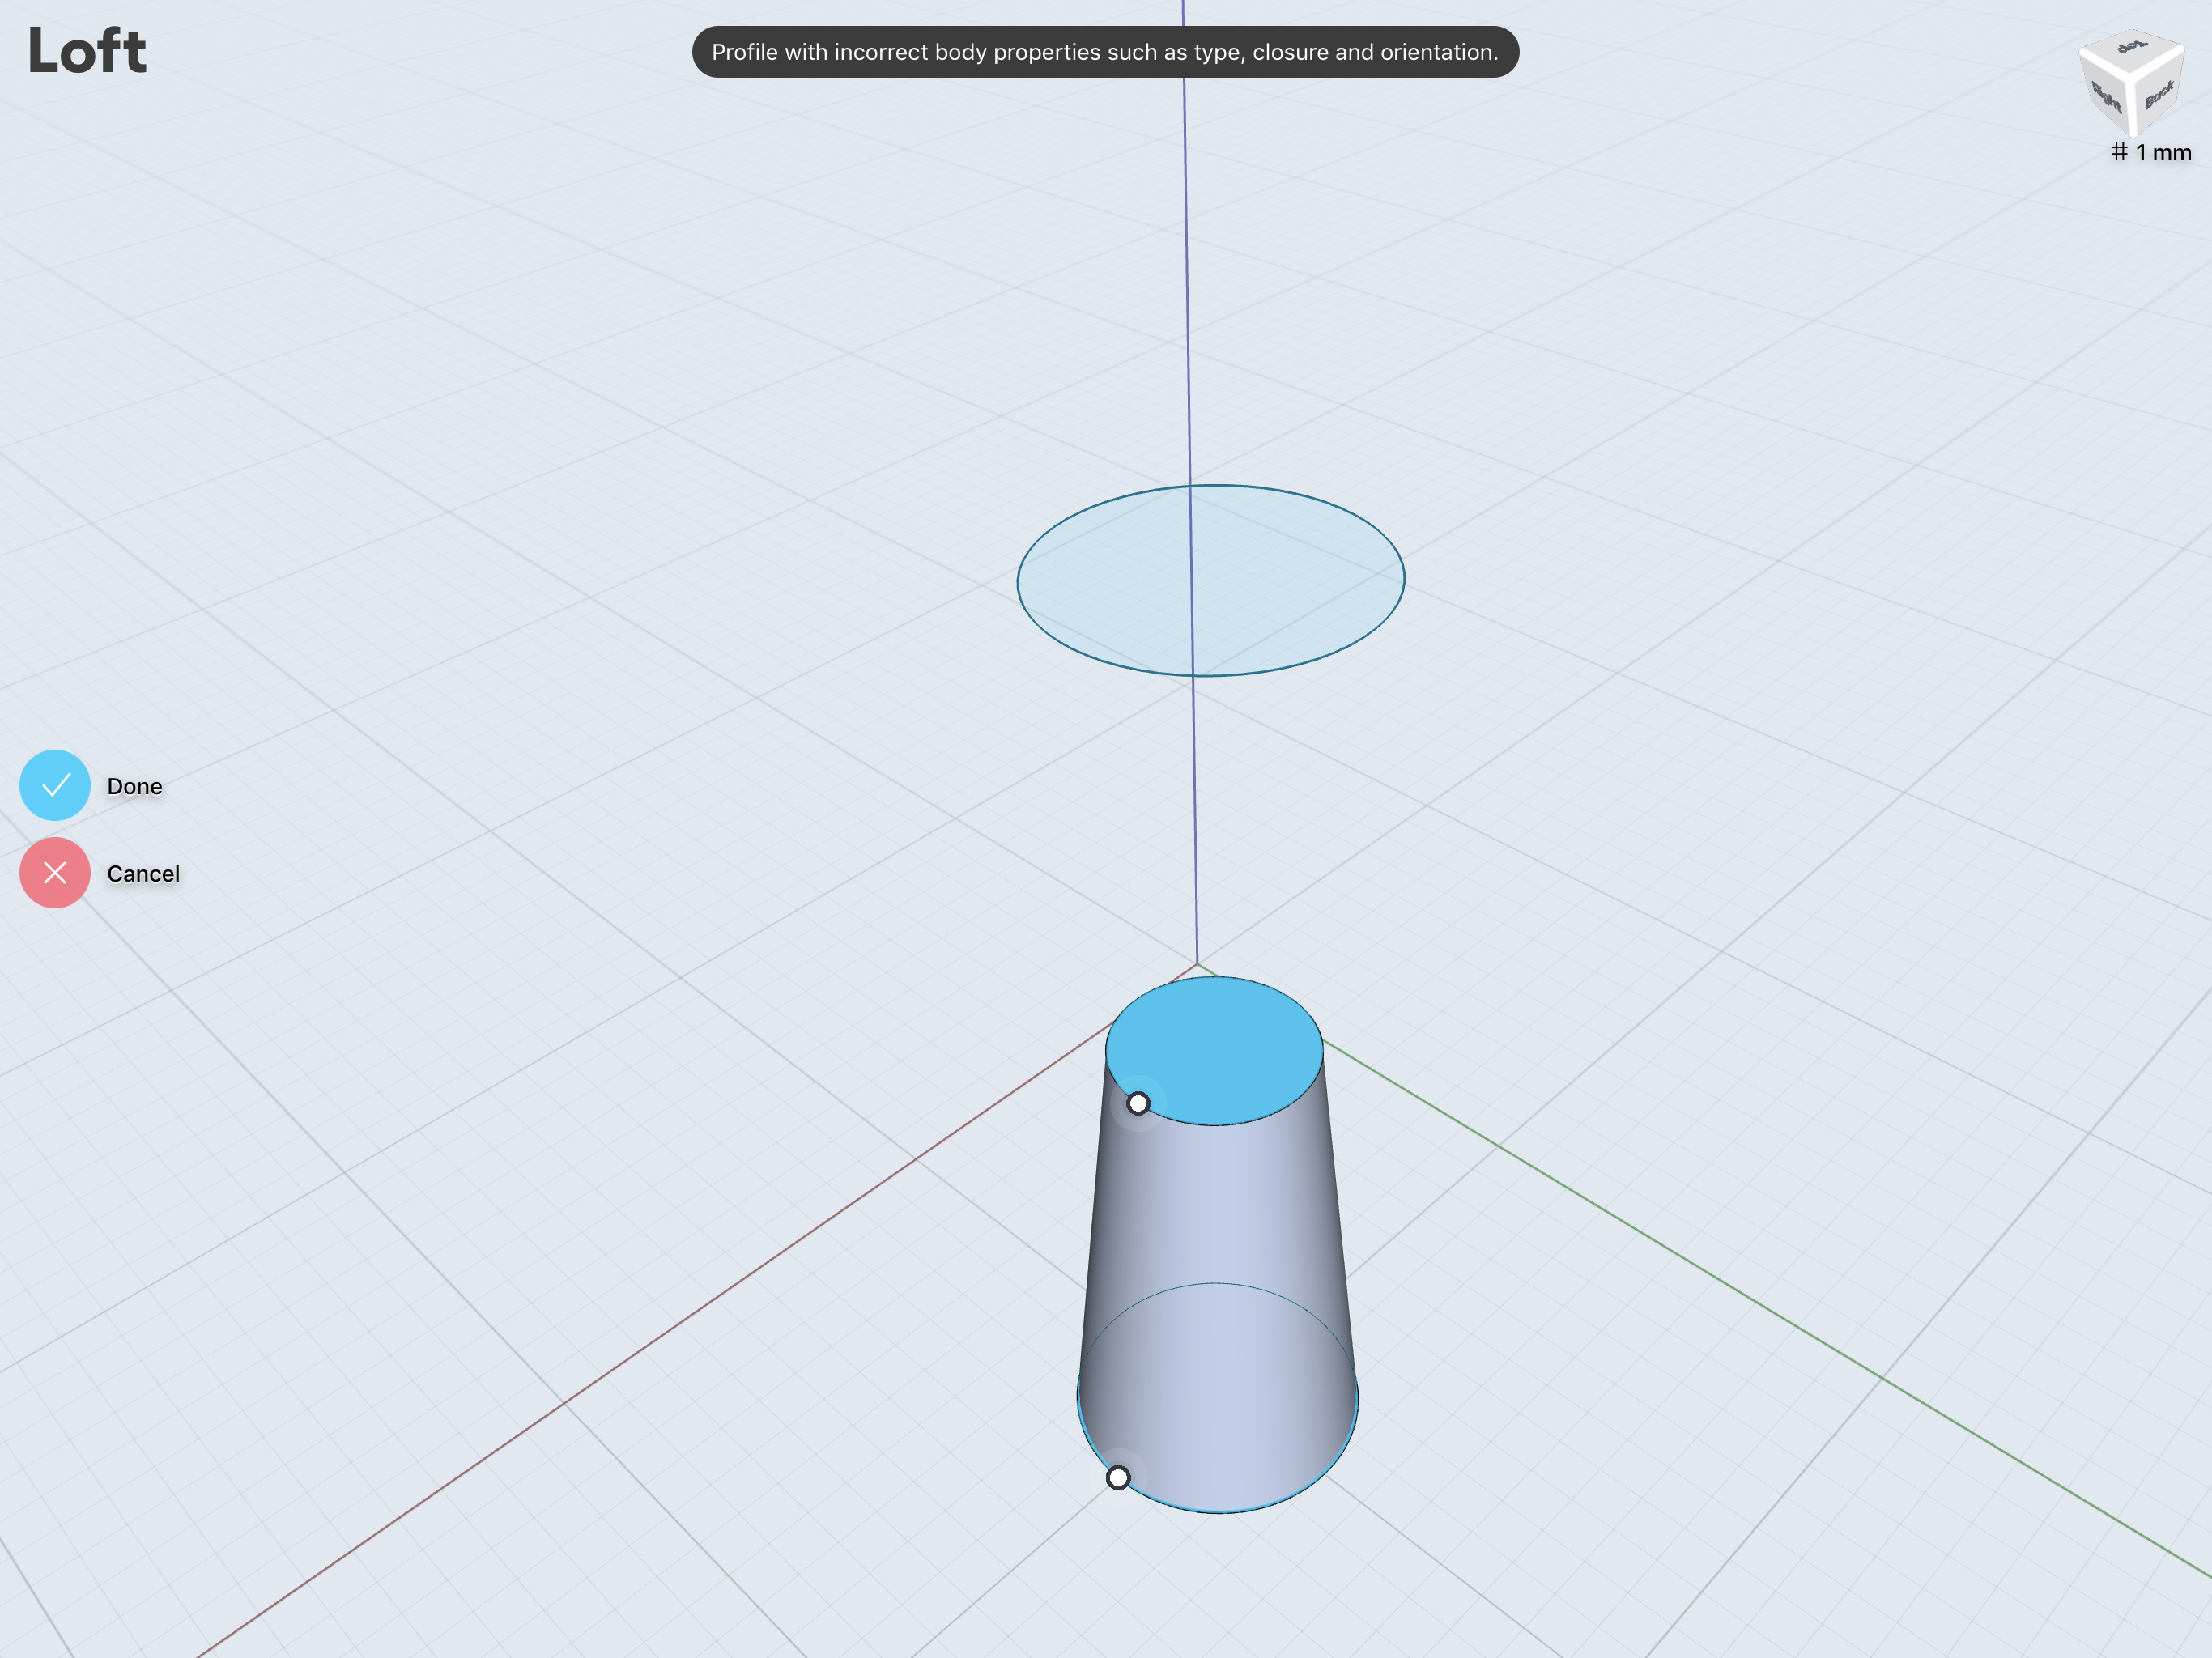Image resolution: width=2212 pixels, height=1658 pixels.
Task: Click the Loft tool title
Action: [87, 51]
